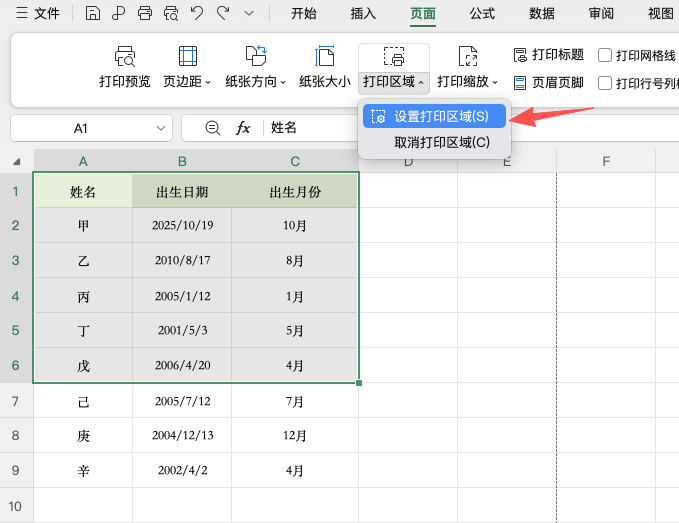Click the selection fill handle square
679x523 pixels.
[359, 383]
